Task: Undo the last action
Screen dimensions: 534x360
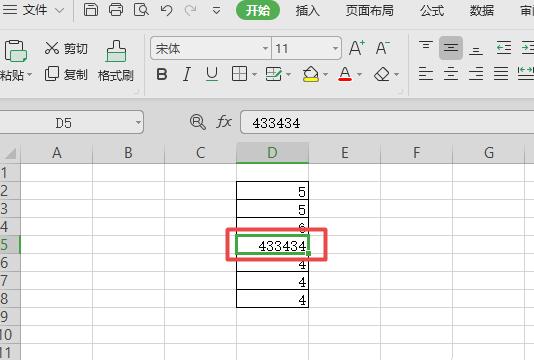Action: point(166,10)
